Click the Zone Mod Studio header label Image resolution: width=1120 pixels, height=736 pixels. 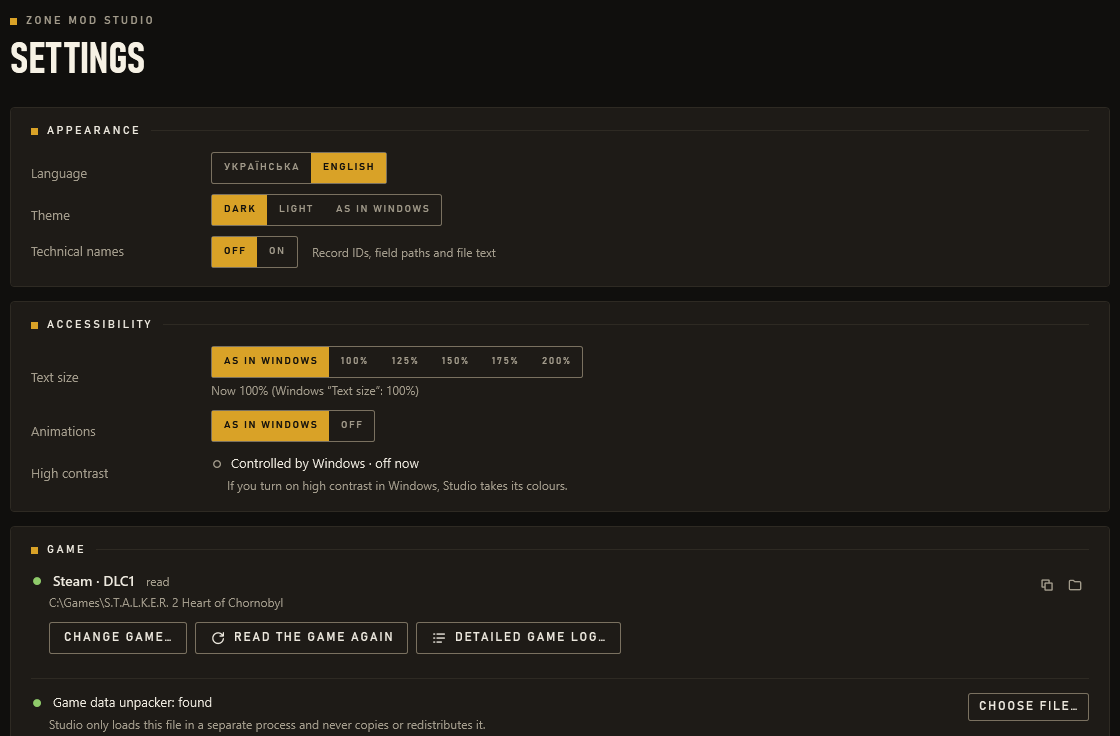[x=90, y=21]
